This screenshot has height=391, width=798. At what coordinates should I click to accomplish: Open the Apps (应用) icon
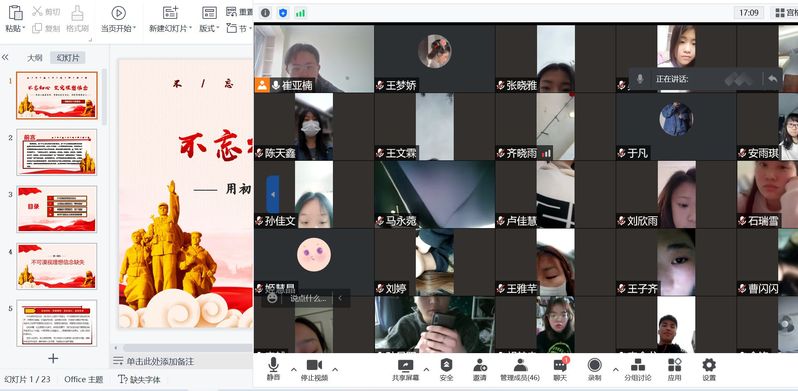tap(674, 365)
